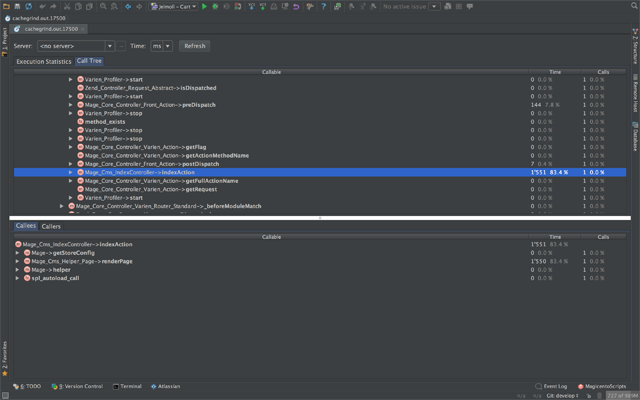Viewport: 640px width, 400px height.
Task: Select Mage_Core_Controller_Varien_Action->getRequest row
Action: pyautogui.click(x=320, y=189)
